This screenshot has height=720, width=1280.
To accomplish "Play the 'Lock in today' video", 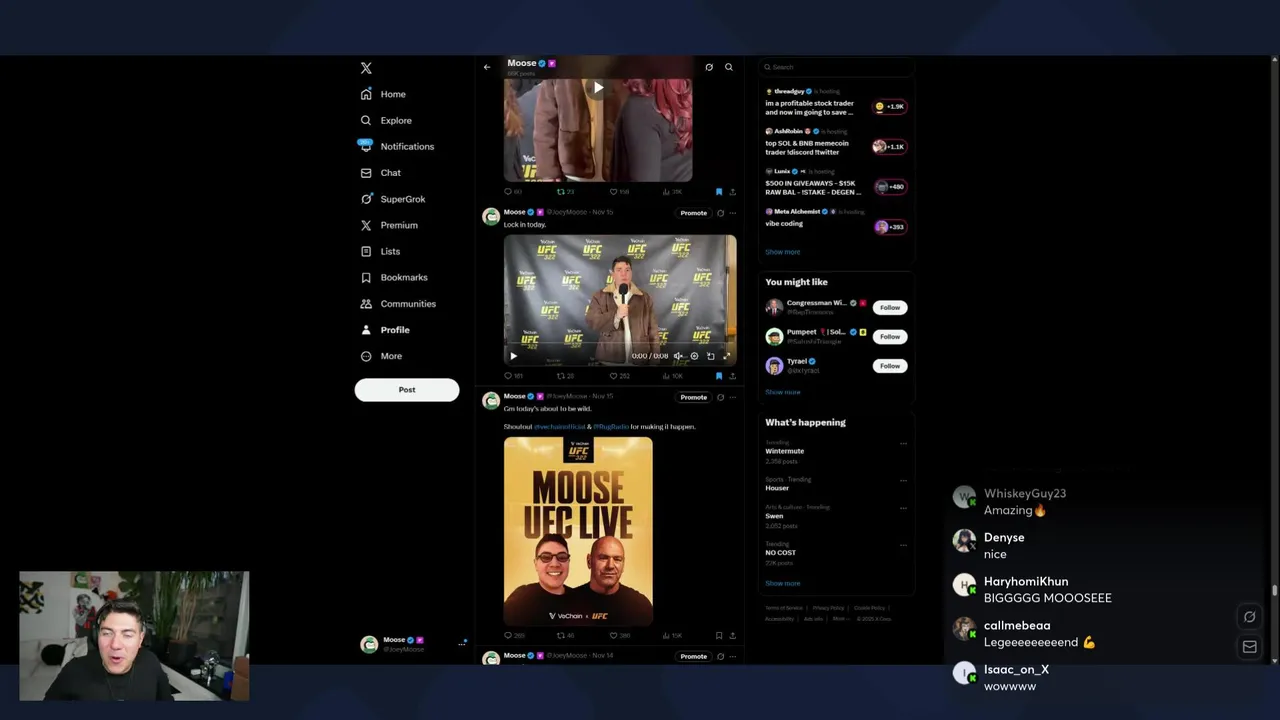I will 514,356.
